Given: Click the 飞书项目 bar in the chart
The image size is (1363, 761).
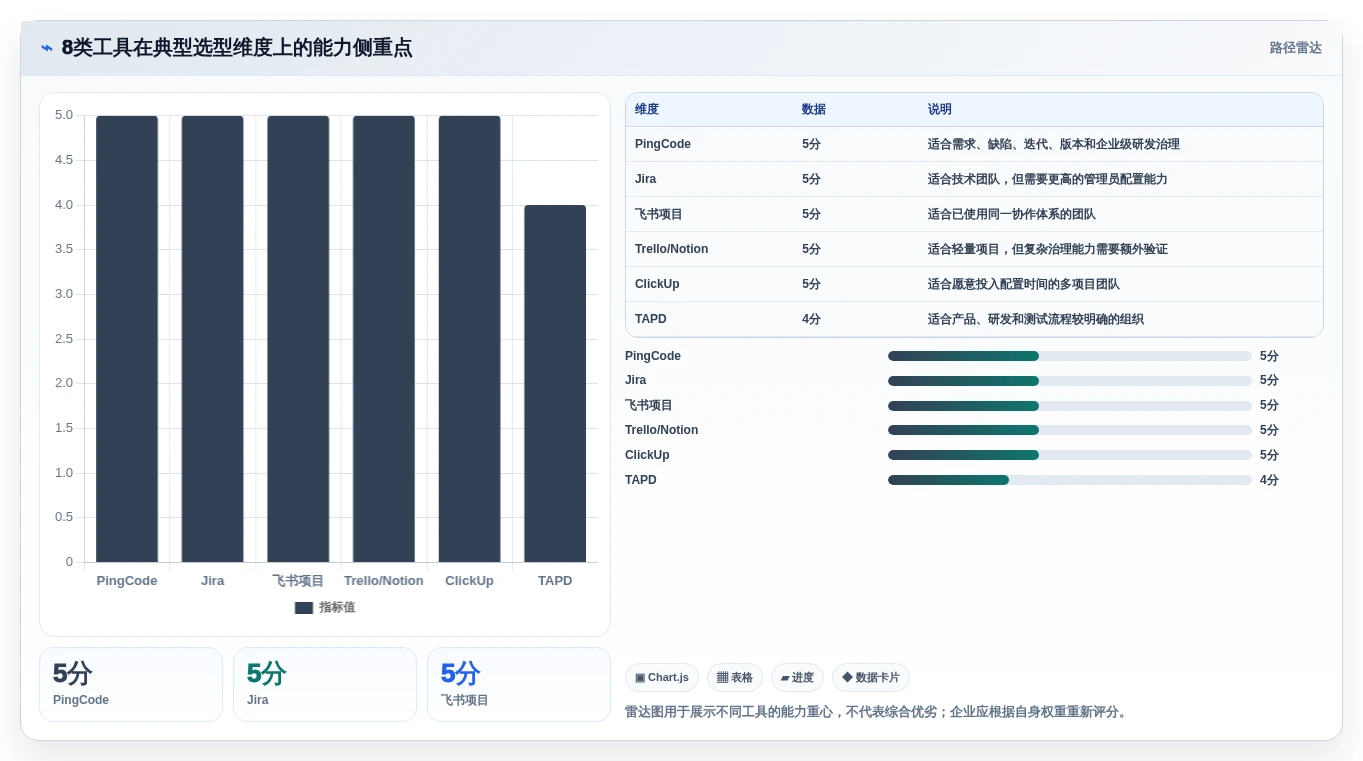Looking at the screenshot, I should point(298,339).
